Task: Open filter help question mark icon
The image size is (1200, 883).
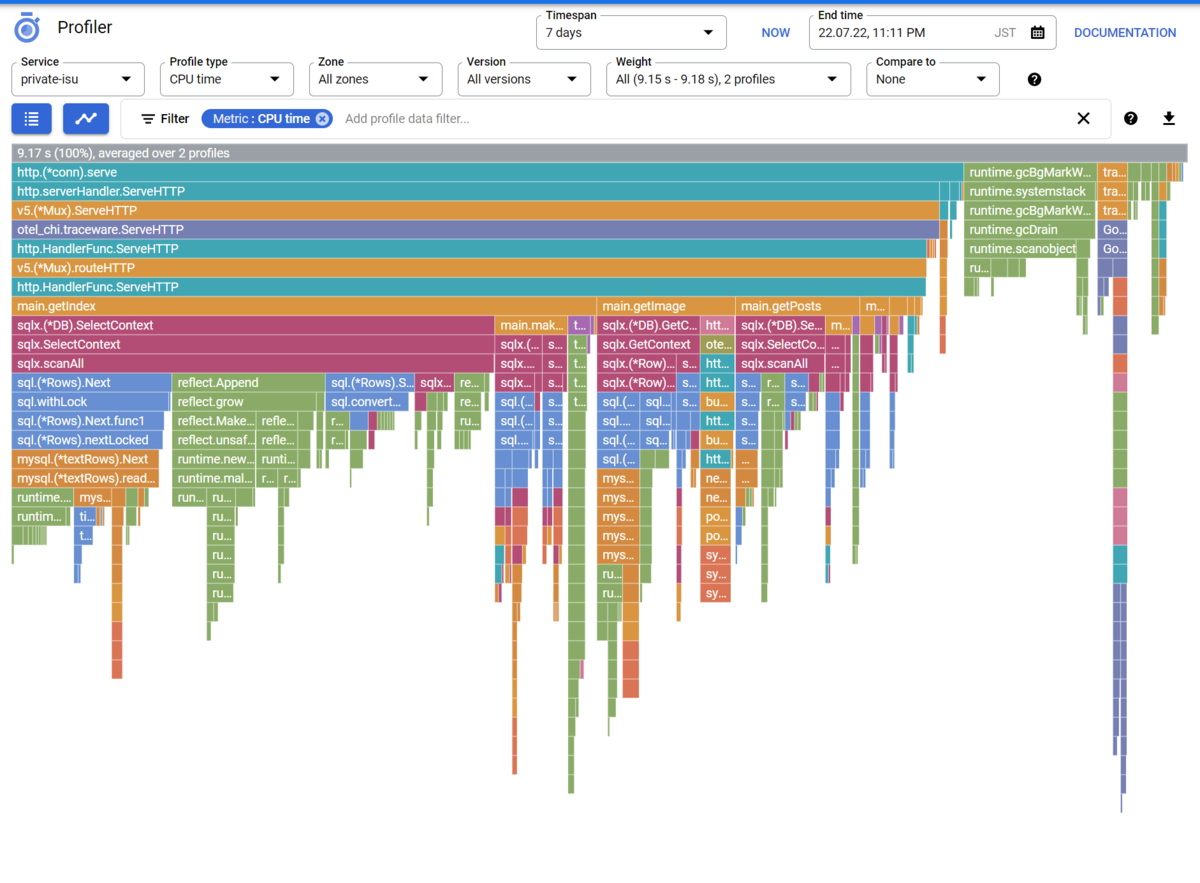Action: 1131,119
